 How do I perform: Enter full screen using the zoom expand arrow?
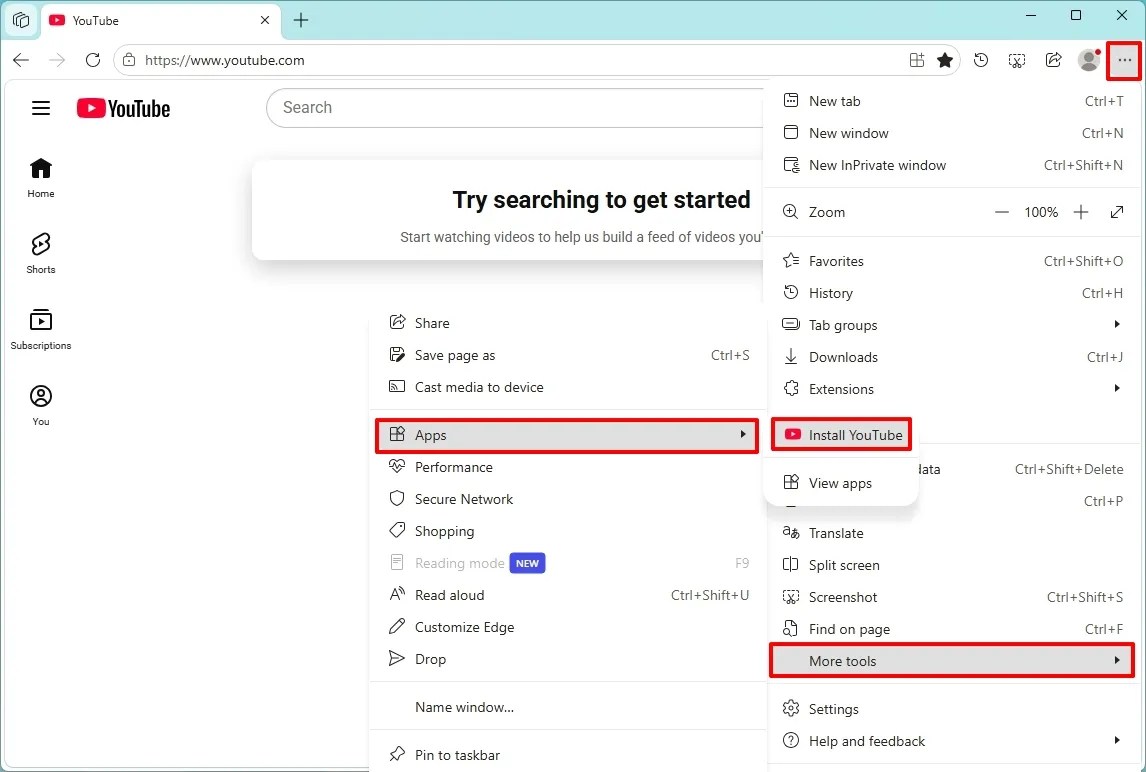[x=1116, y=212]
